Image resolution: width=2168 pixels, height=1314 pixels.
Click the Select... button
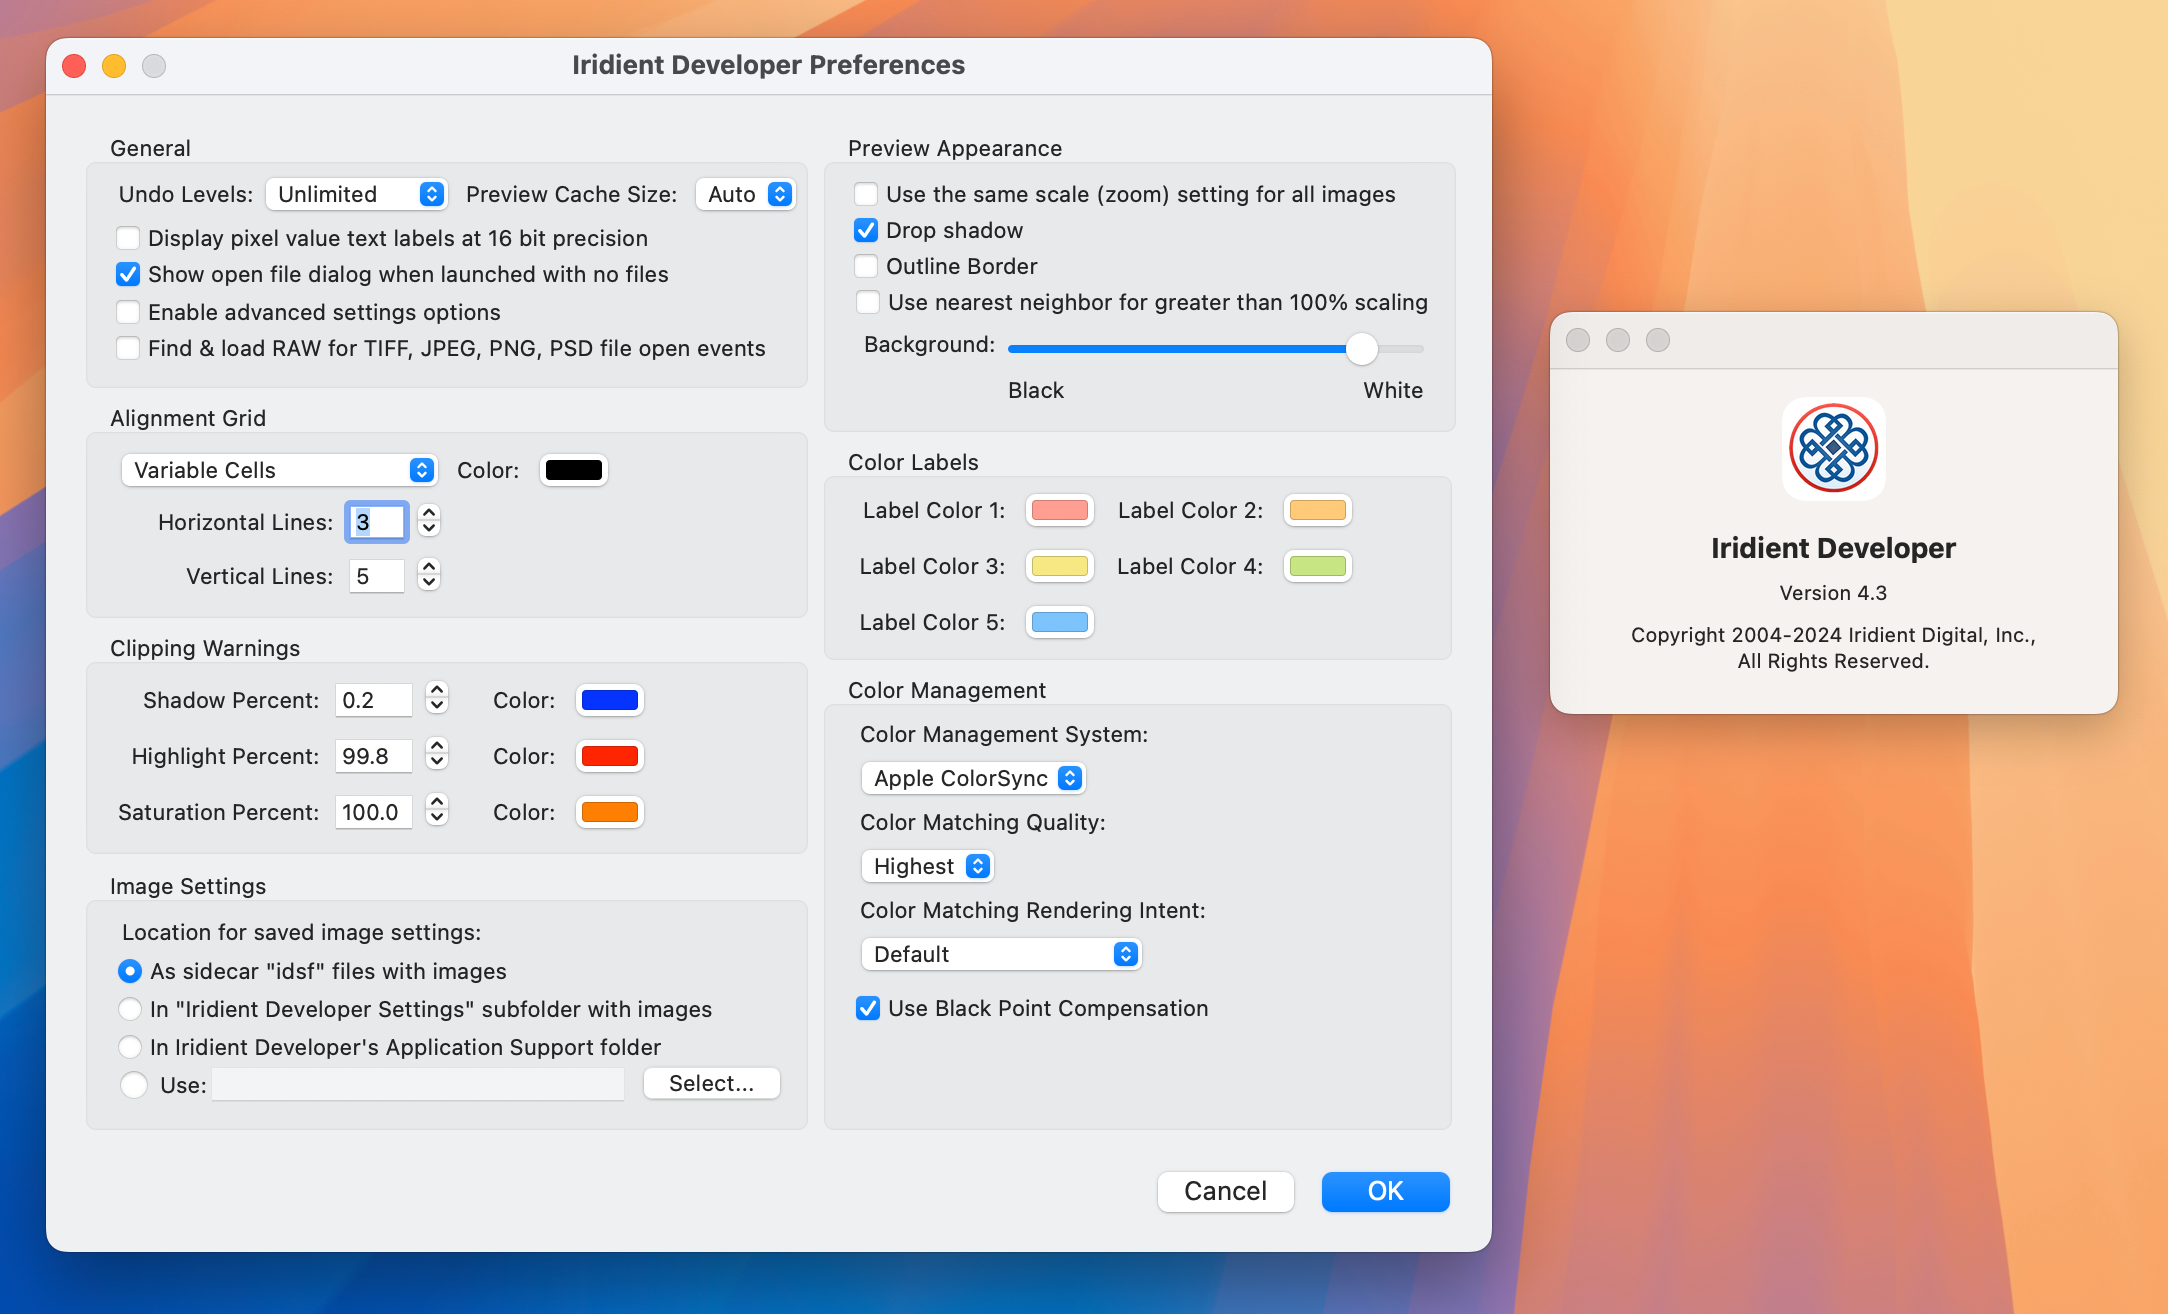point(712,1084)
